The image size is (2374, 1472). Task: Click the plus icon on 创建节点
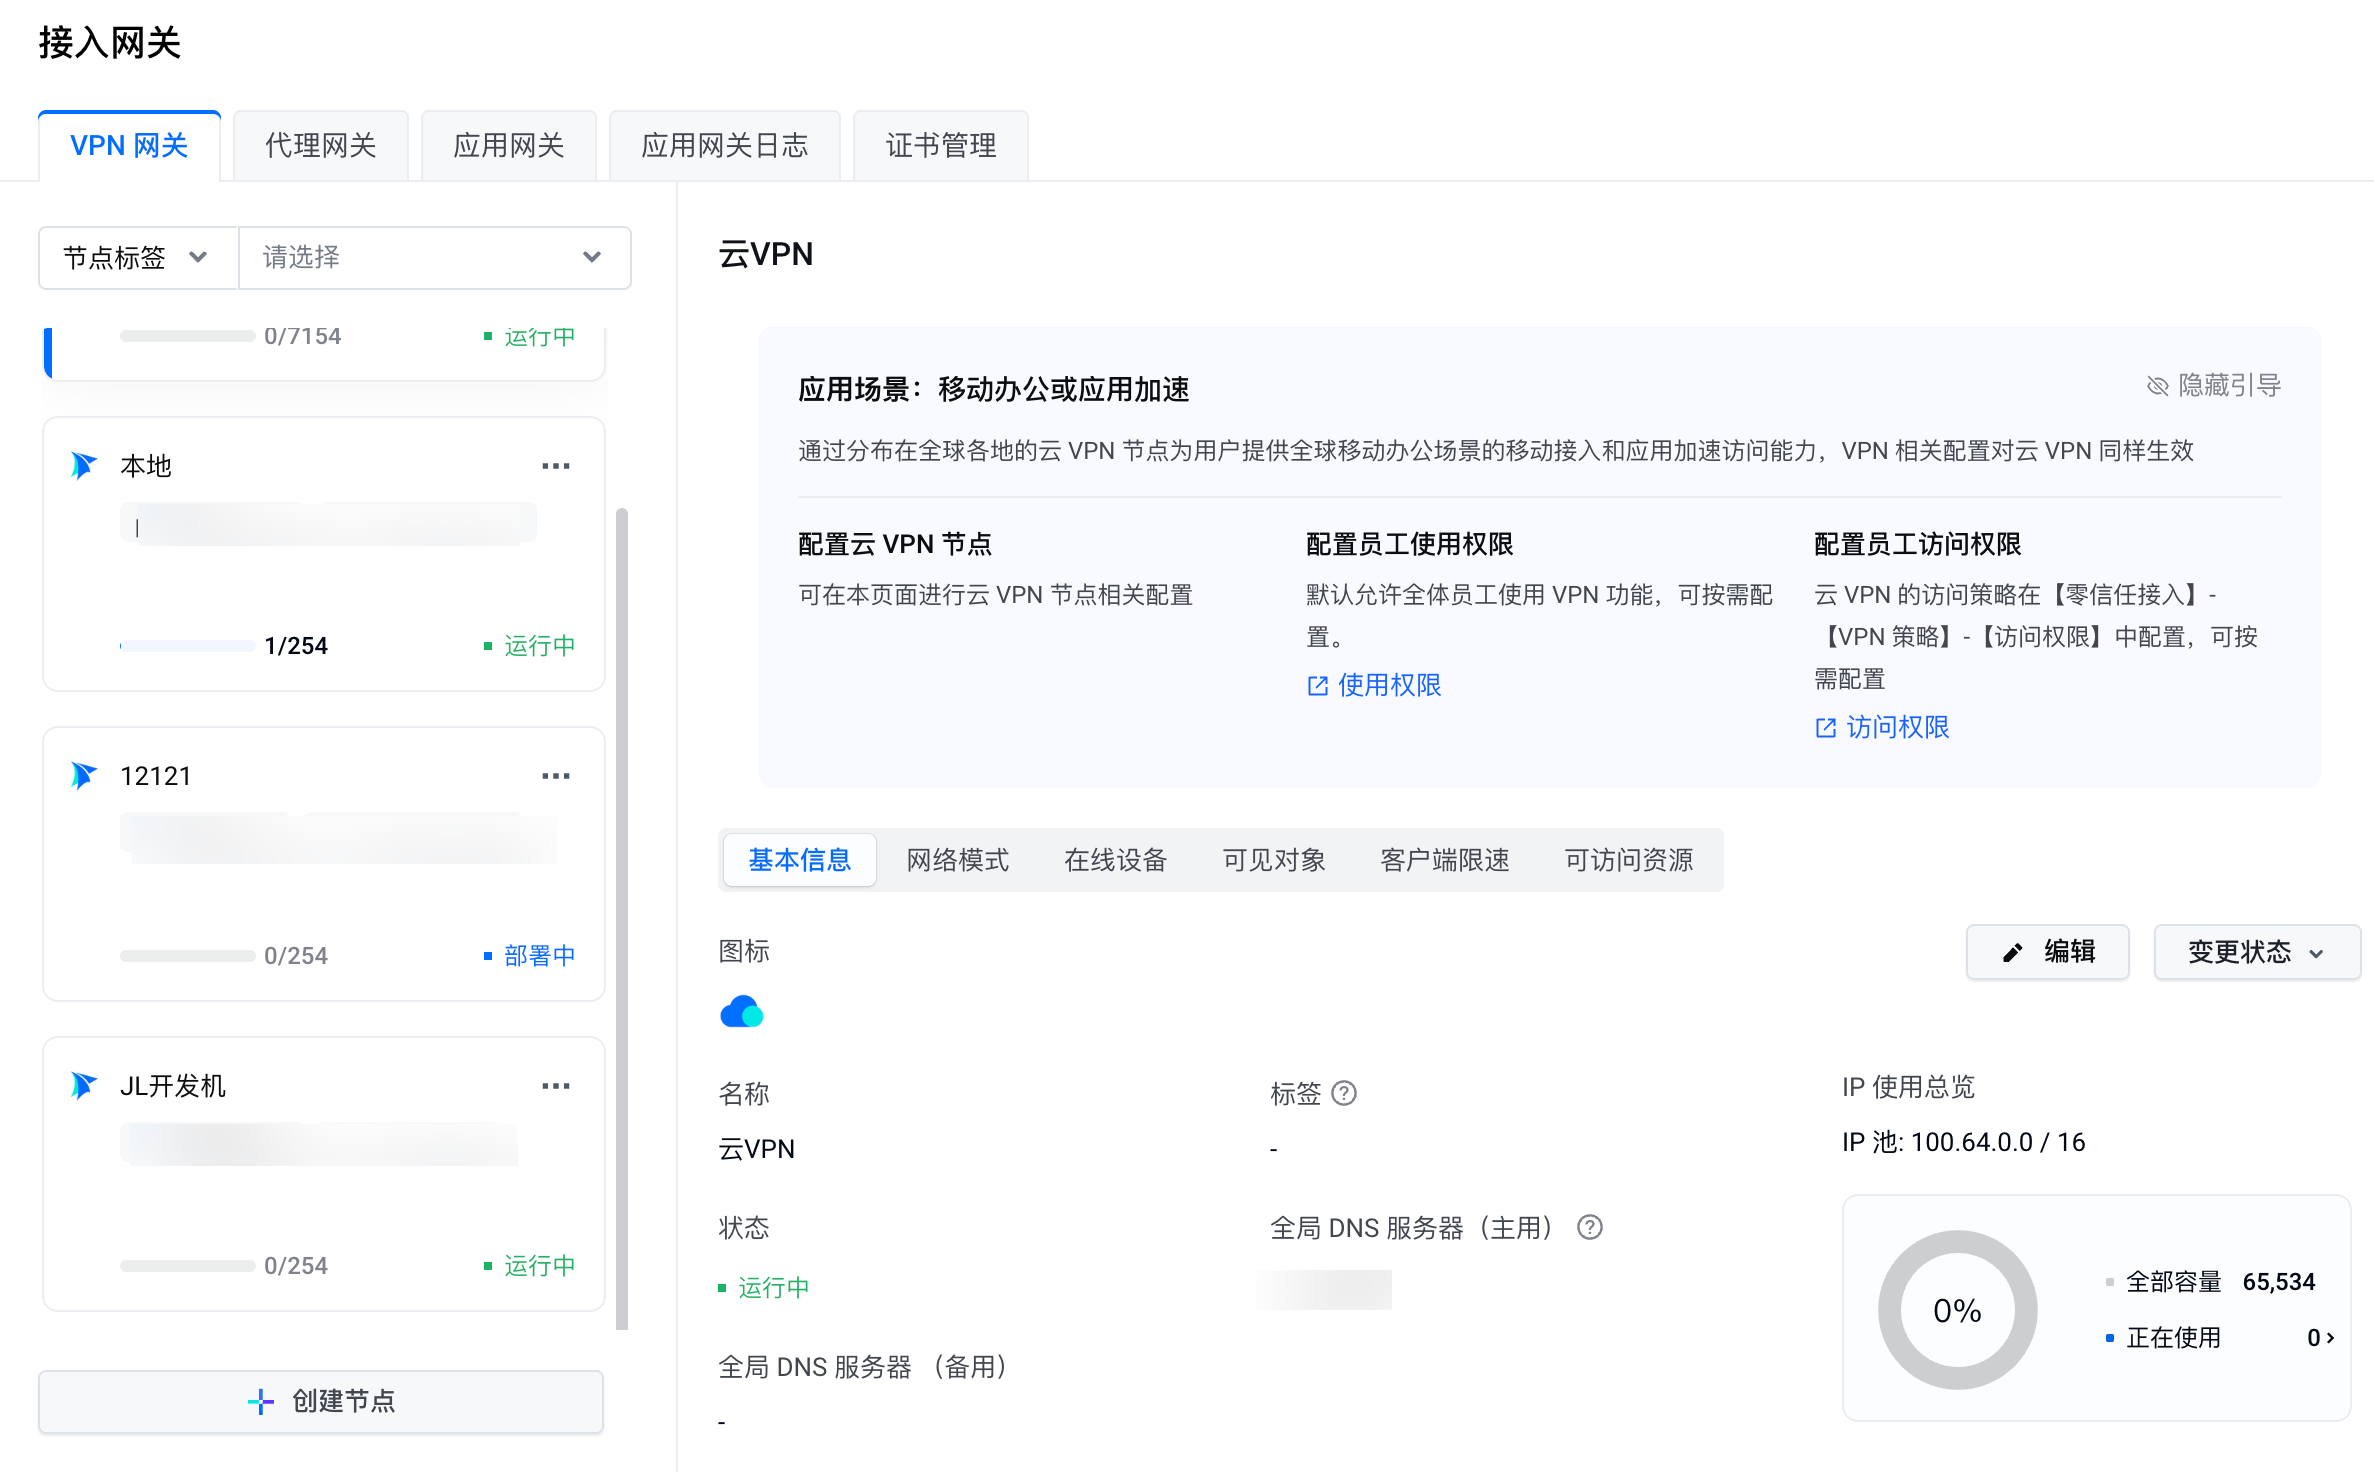pyautogui.click(x=260, y=1401)
